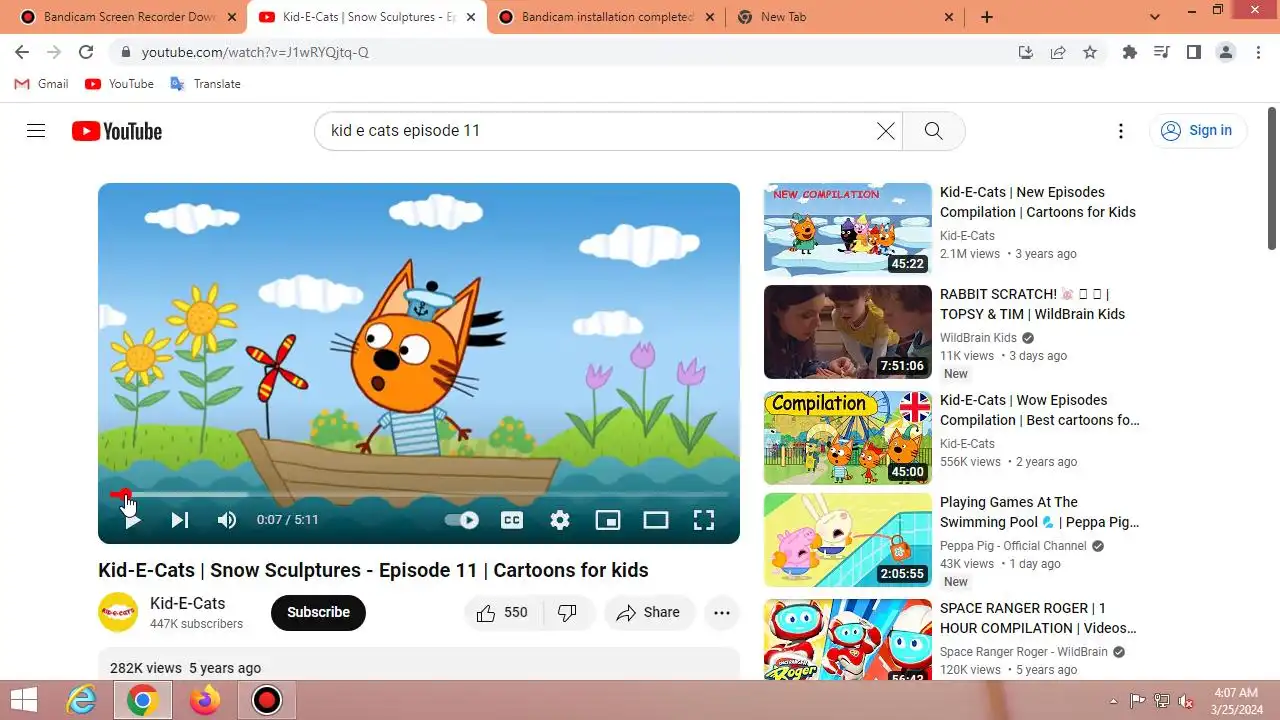Play the paused video
This screenshot has width=1280, height=720.
pyautogui.click(x=131, y=520)
